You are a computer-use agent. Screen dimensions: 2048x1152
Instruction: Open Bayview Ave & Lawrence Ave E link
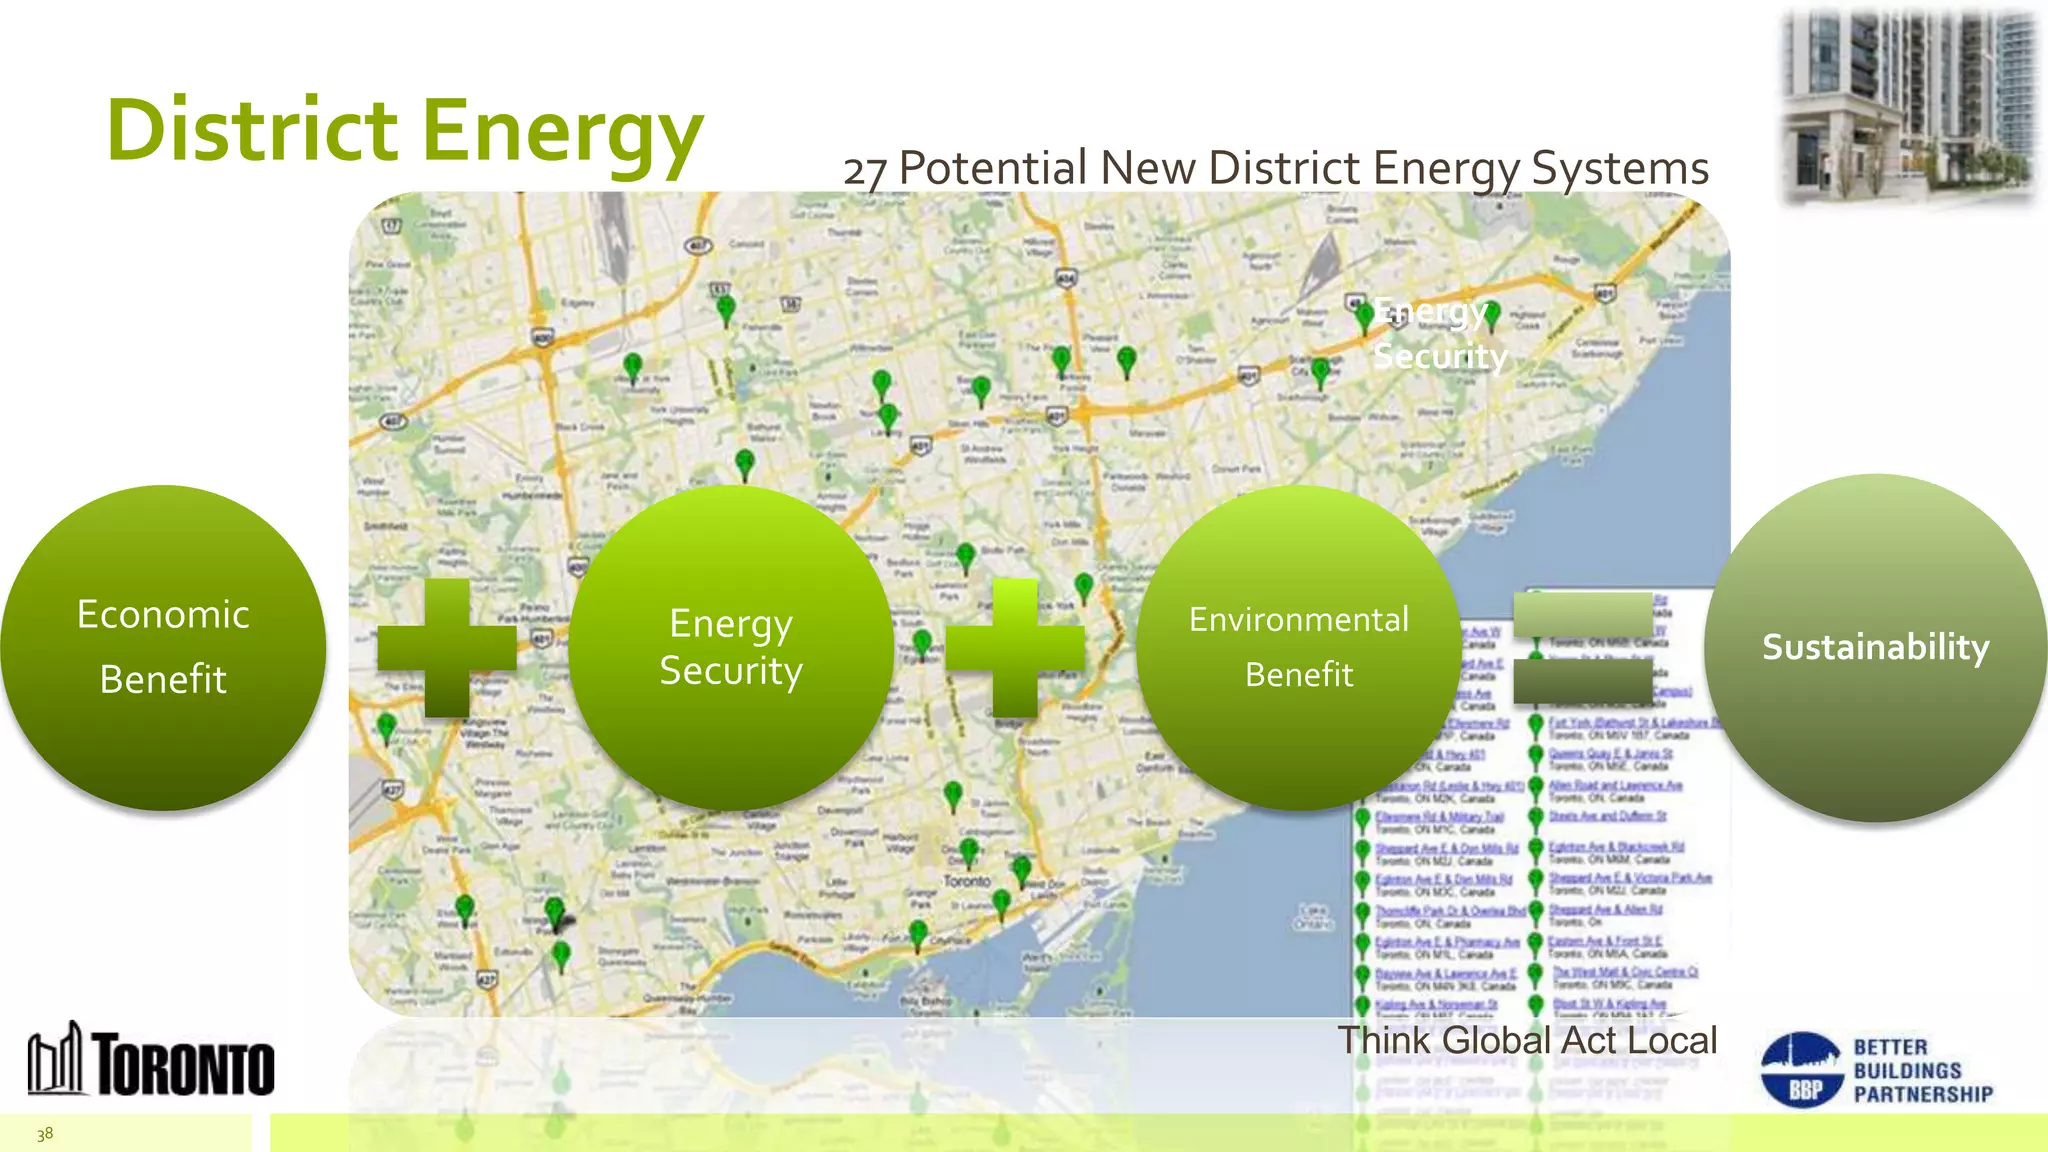point(1447,974)
